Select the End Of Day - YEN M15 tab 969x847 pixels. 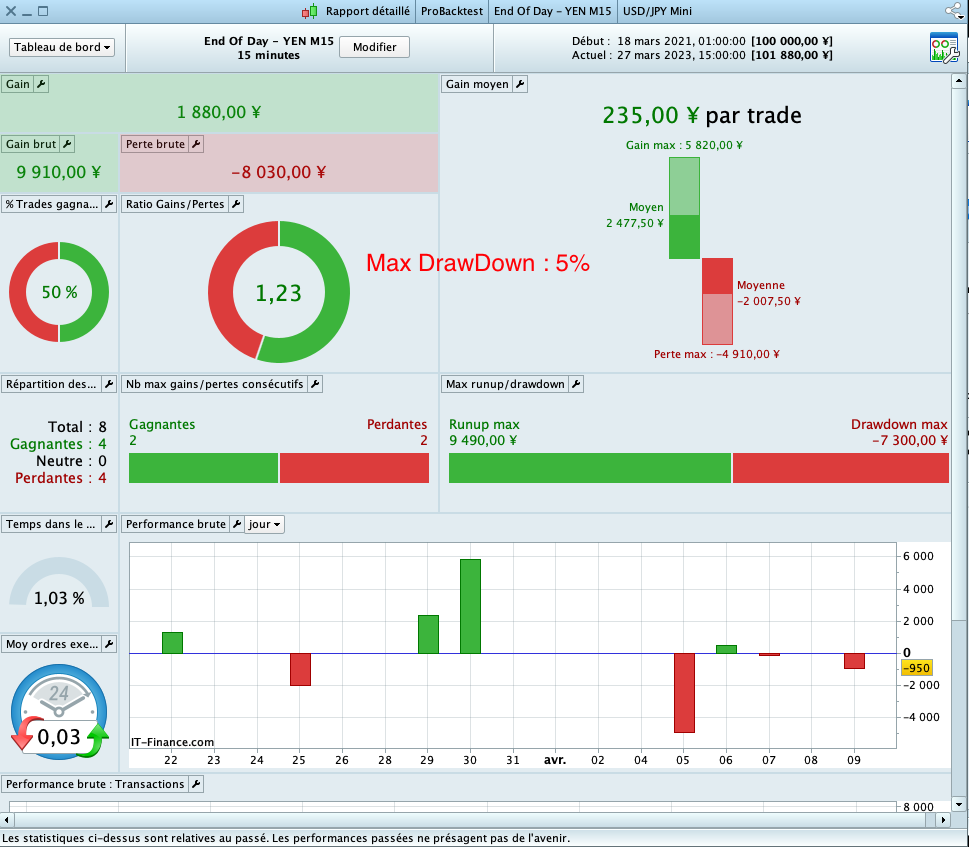click(x=552, y=11)
